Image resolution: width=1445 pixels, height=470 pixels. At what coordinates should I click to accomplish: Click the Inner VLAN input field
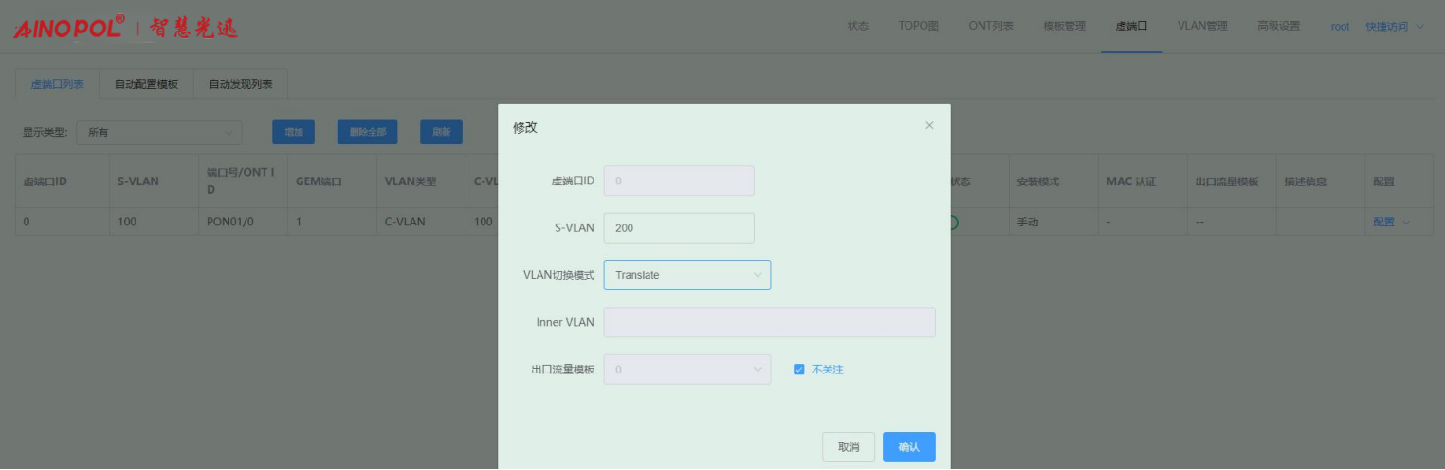(769, 322)
